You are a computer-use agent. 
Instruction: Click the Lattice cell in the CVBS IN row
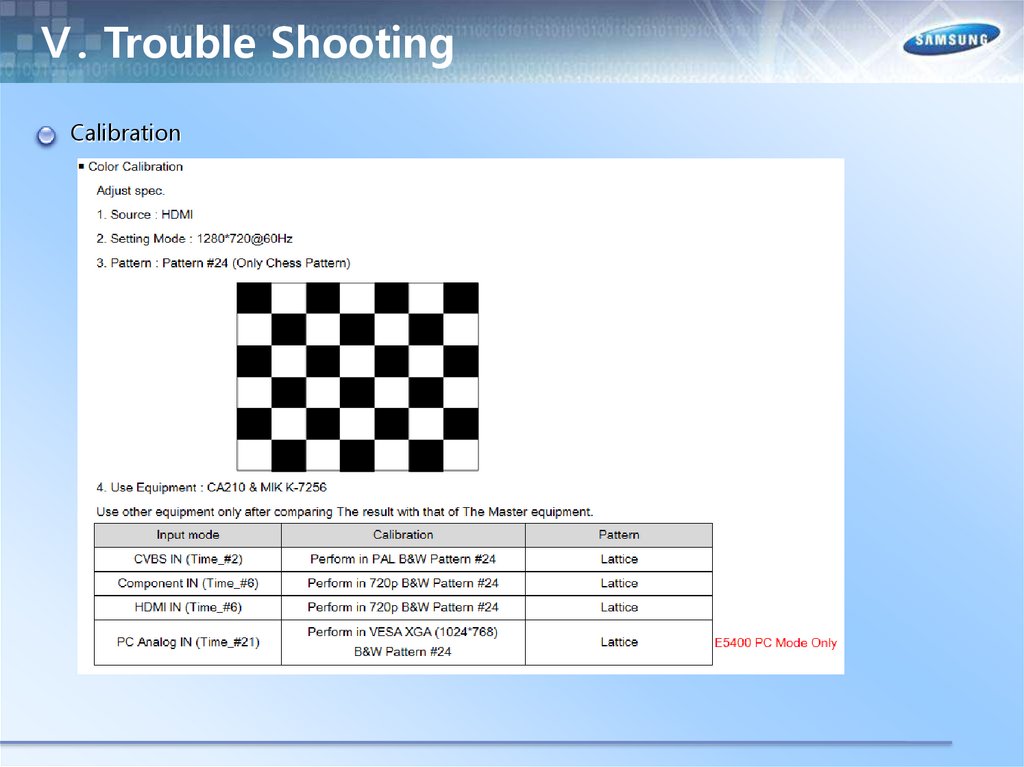pyautogui.click(x=618, y=559)
